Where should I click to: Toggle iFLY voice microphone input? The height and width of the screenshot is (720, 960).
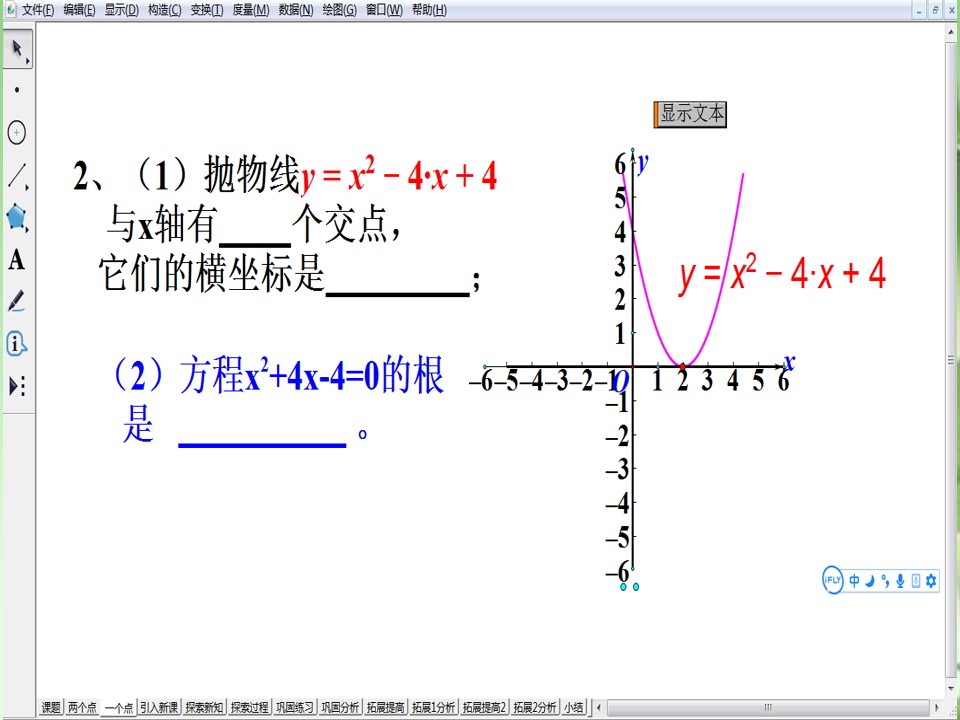coord(900,581)
